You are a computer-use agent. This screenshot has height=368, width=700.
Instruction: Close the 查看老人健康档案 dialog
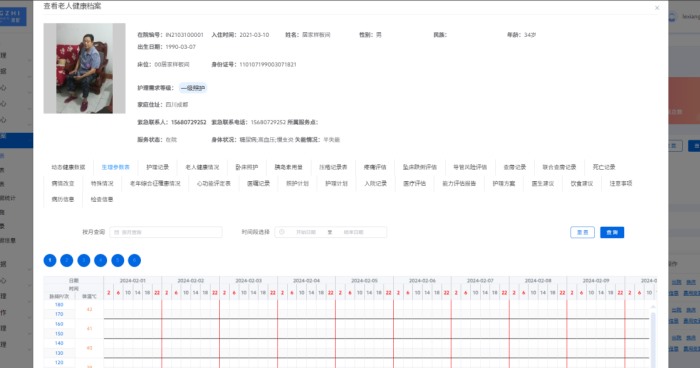[657, 8]
